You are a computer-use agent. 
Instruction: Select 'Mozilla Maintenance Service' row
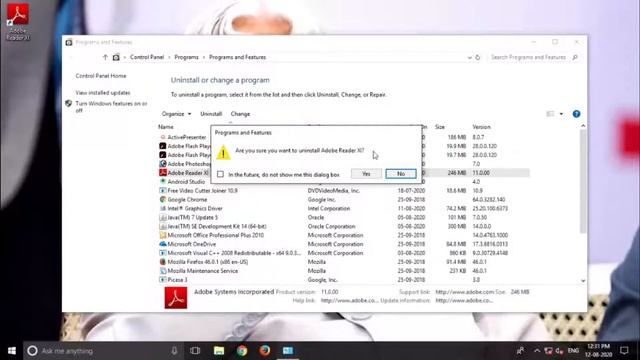pyautogui.click(x=344, y=271)
